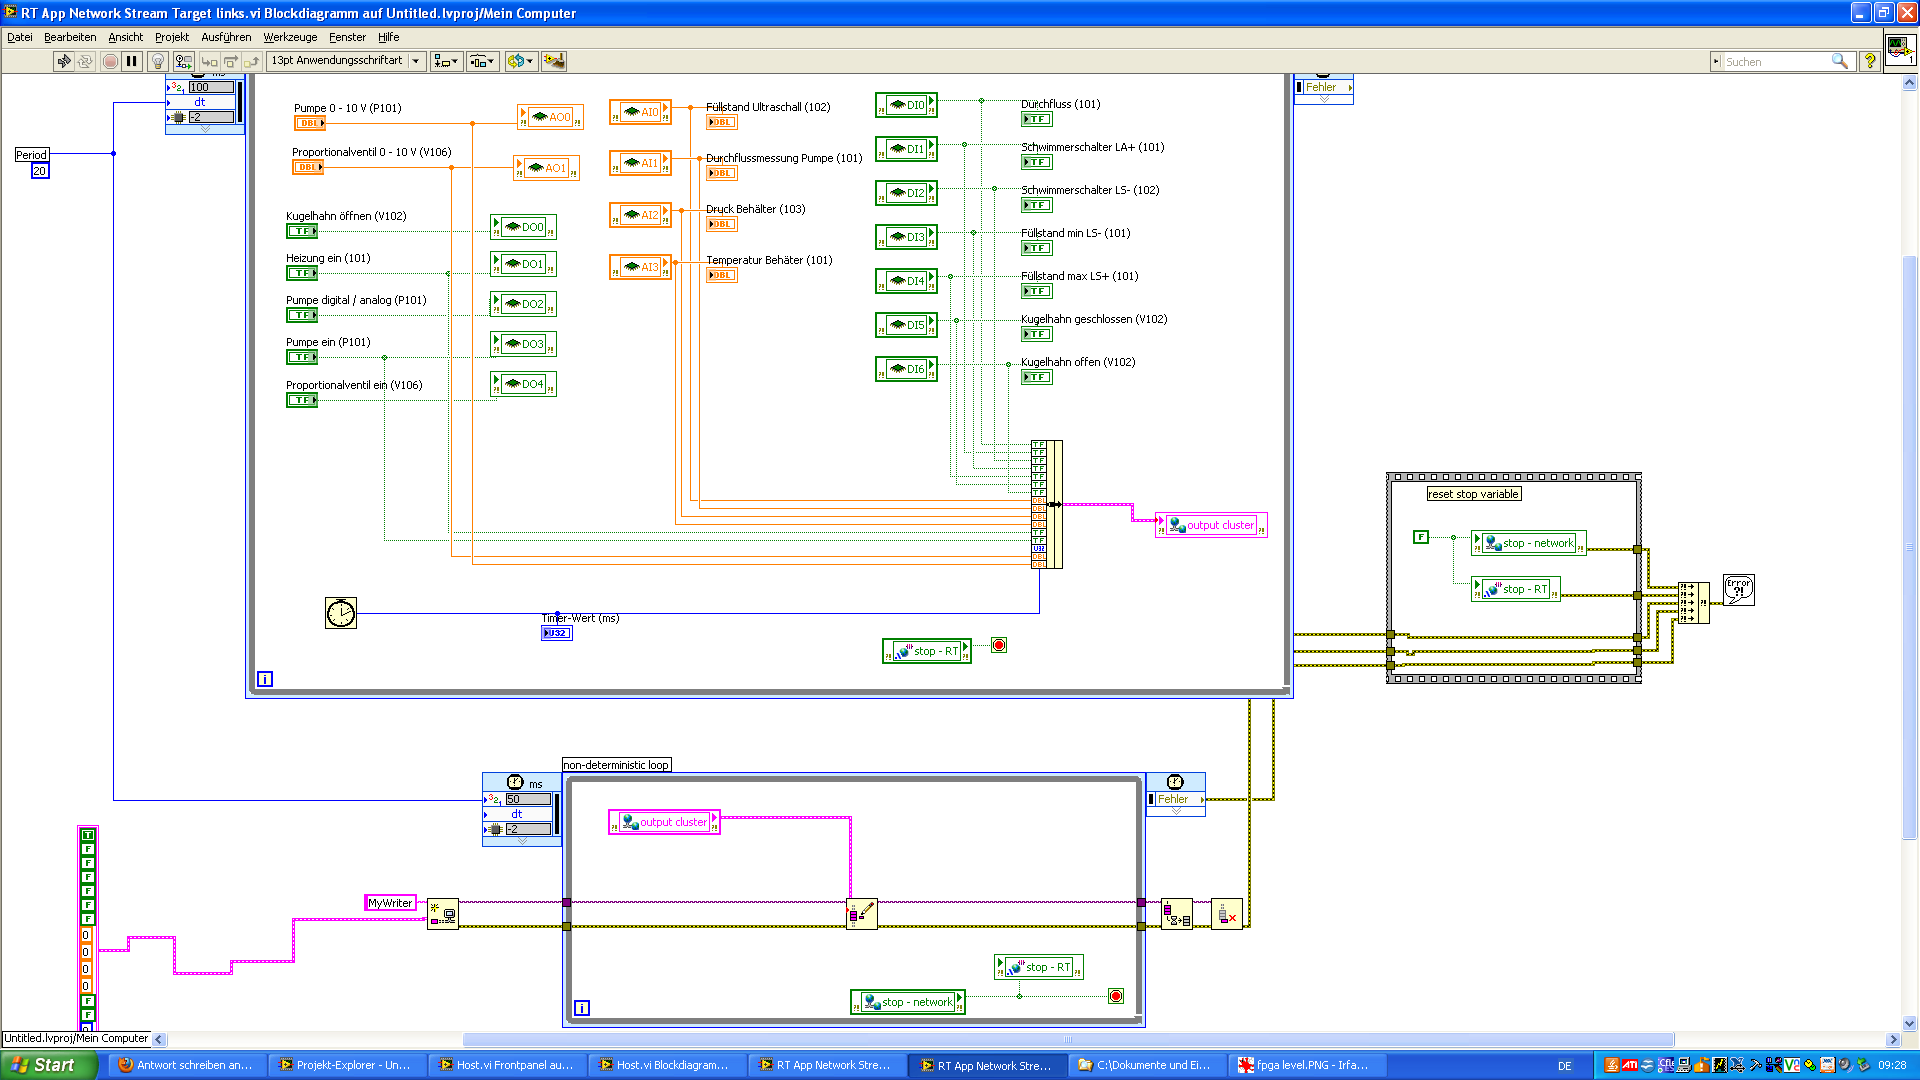Click the Clean Up Diagram icon

(553, 61)
